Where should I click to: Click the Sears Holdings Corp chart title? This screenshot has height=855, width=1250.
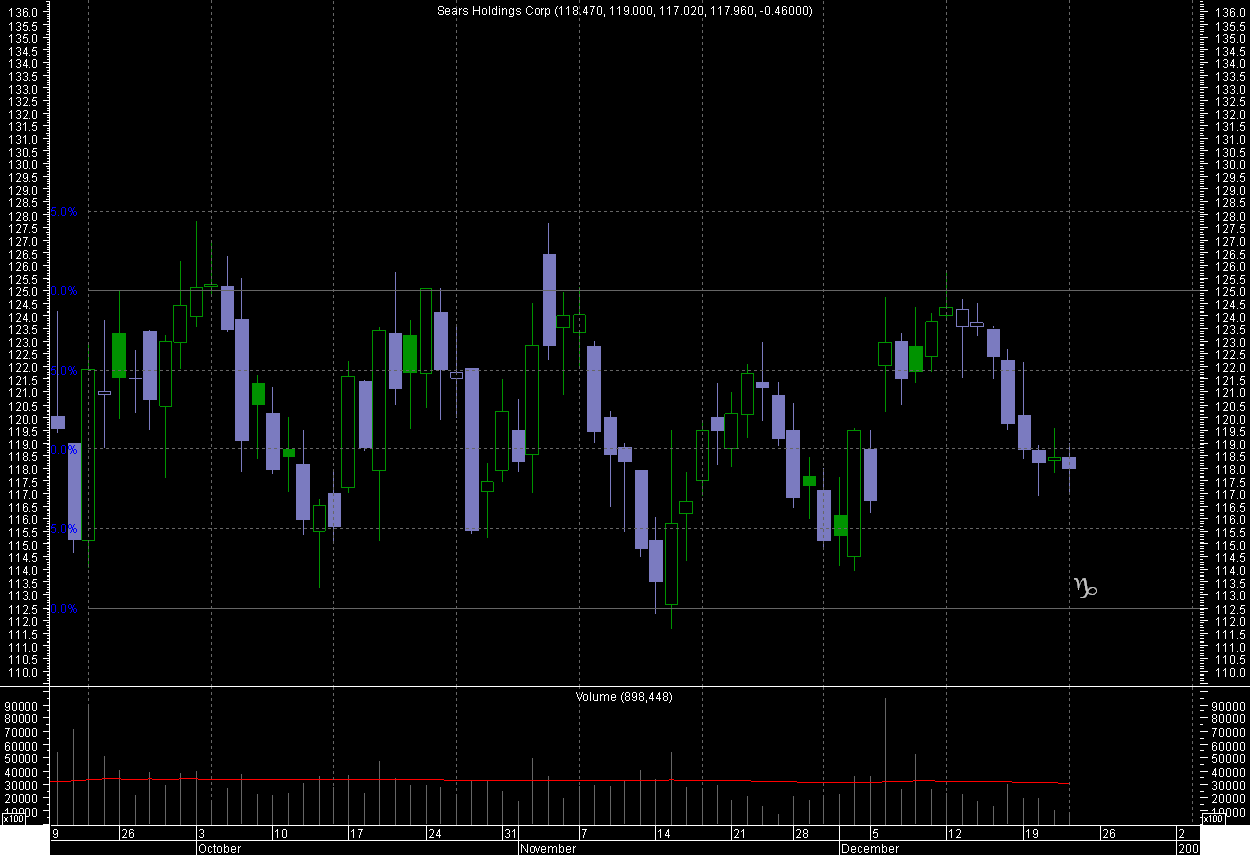pyautogui.click(x=624, y=11)
